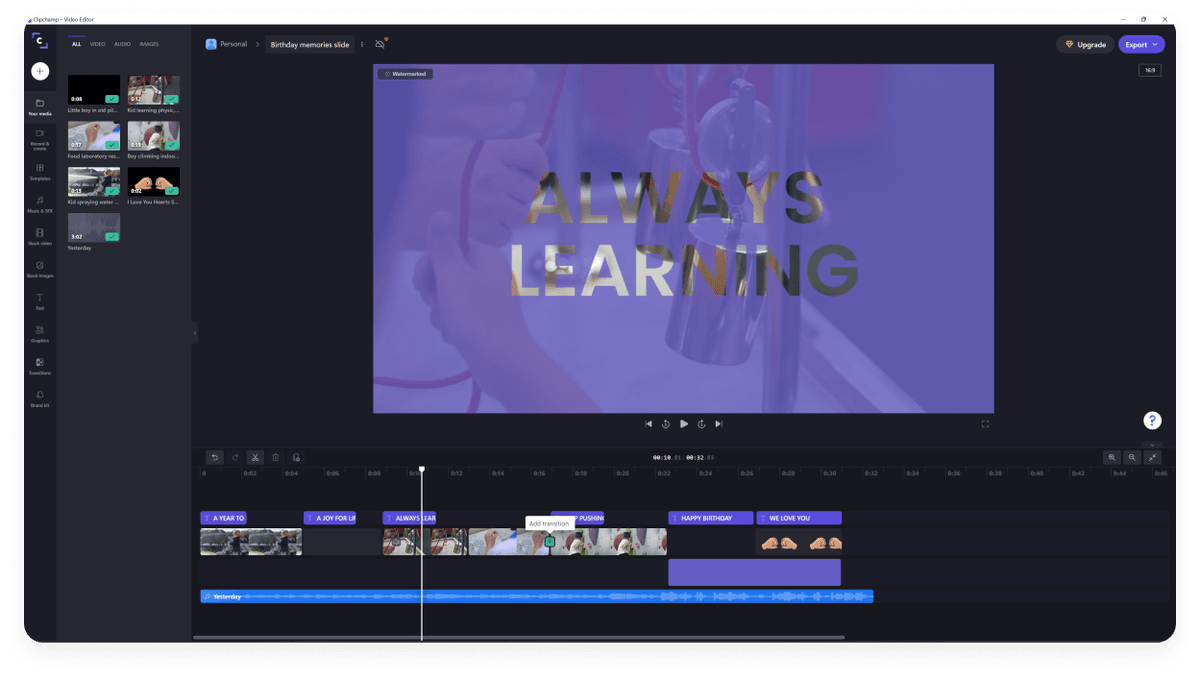The width and height of the screenshot is (1200, 676).
Task: Click the Undo icon in timeline toolbar
Action: [214, 457]
